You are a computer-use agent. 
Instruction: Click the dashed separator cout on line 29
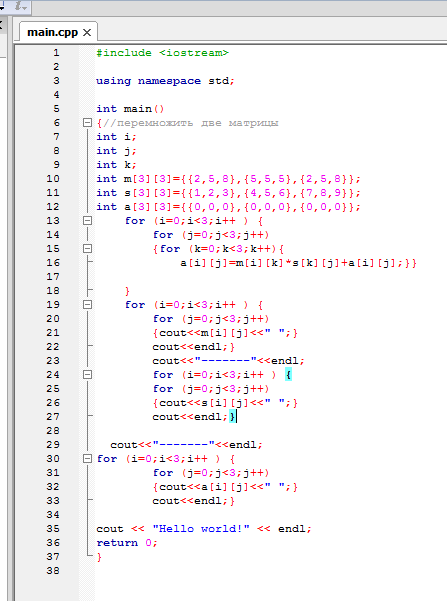(x=186, y=445)
